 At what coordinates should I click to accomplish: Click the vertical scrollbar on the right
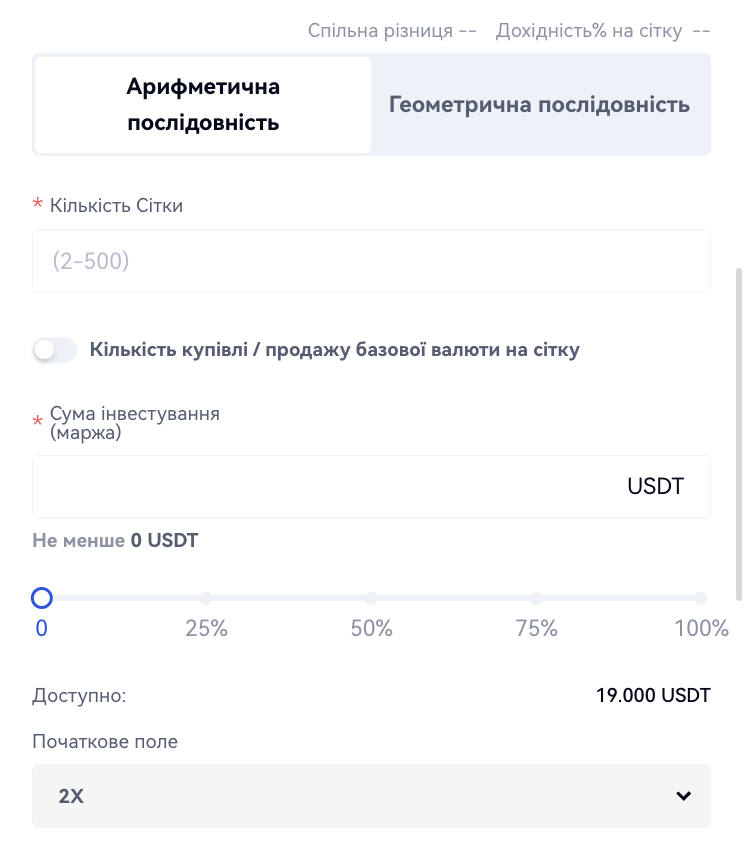point(739,430)
